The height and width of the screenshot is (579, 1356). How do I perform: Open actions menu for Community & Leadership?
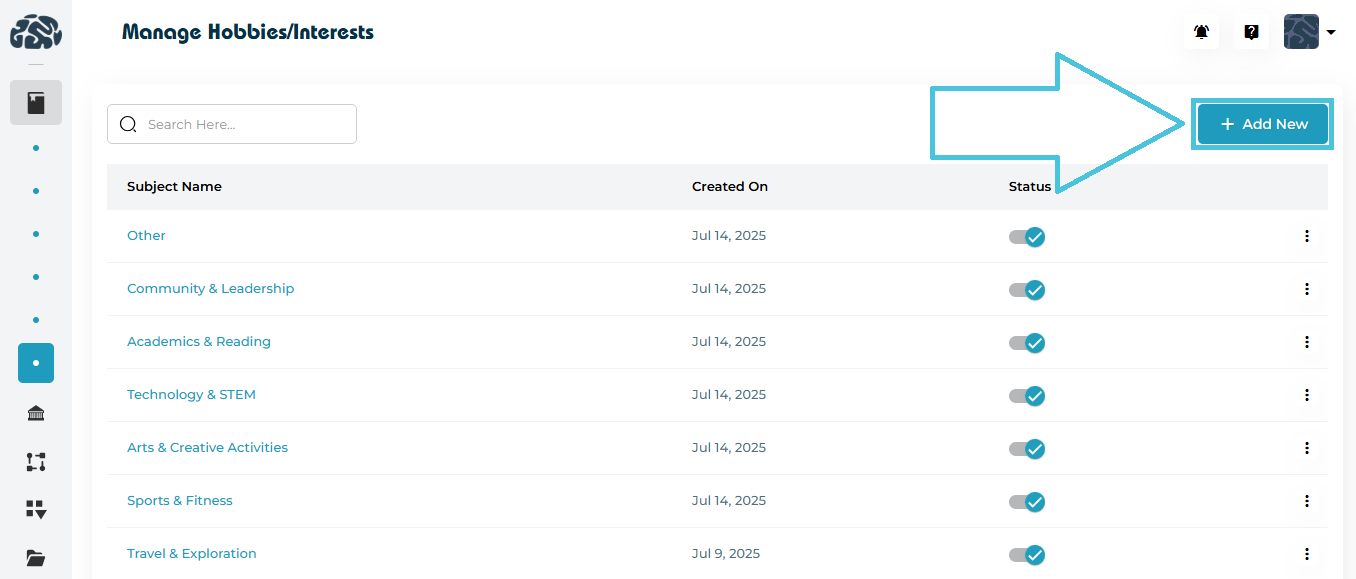1306,289
